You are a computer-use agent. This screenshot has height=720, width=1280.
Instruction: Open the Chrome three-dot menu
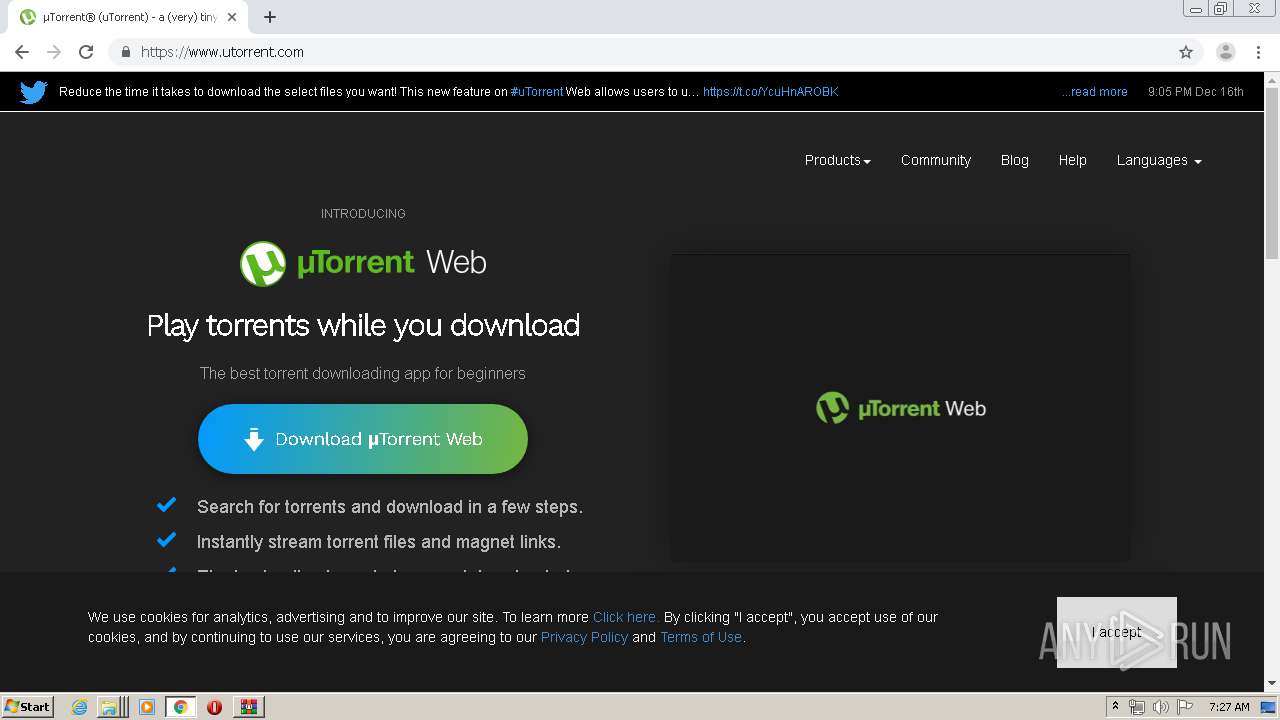pyautogui.click(x=1260, y=52)
